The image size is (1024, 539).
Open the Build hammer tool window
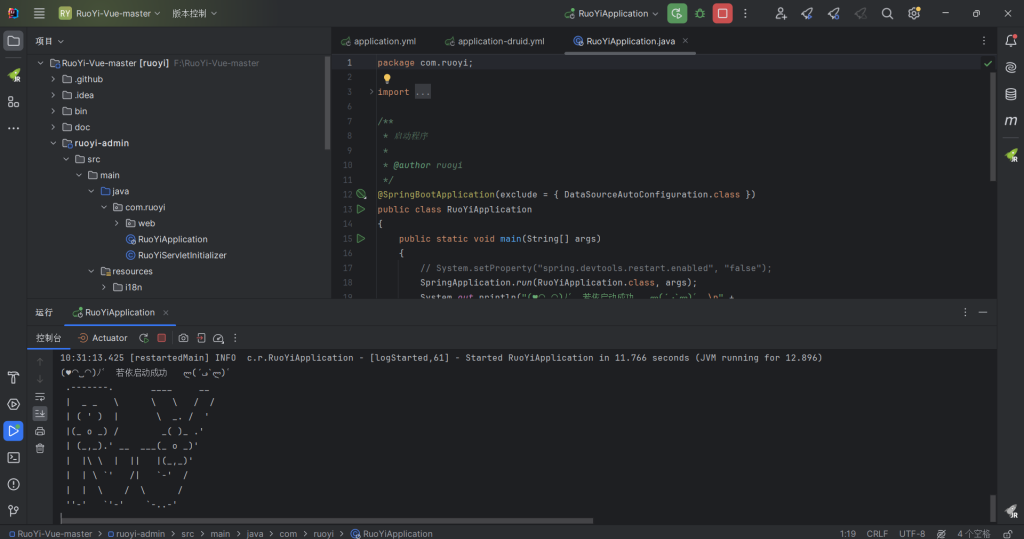(x=13, y=378)
